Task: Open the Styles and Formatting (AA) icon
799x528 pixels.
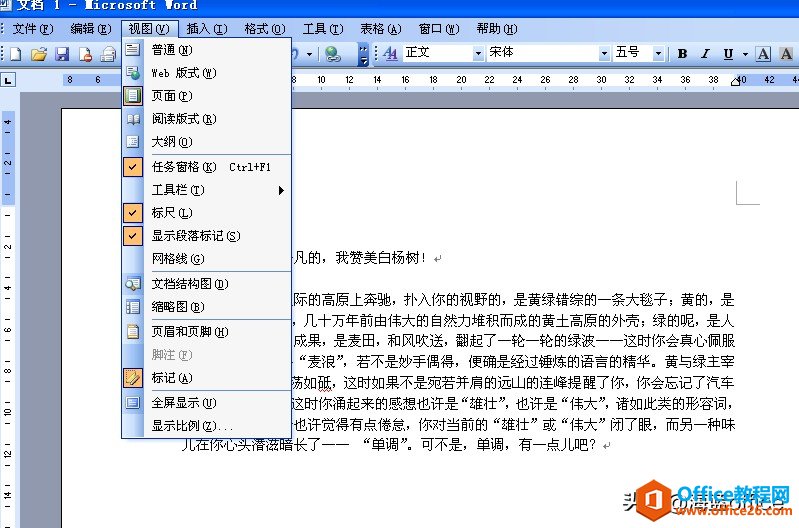Action: [x=390, y=53]
